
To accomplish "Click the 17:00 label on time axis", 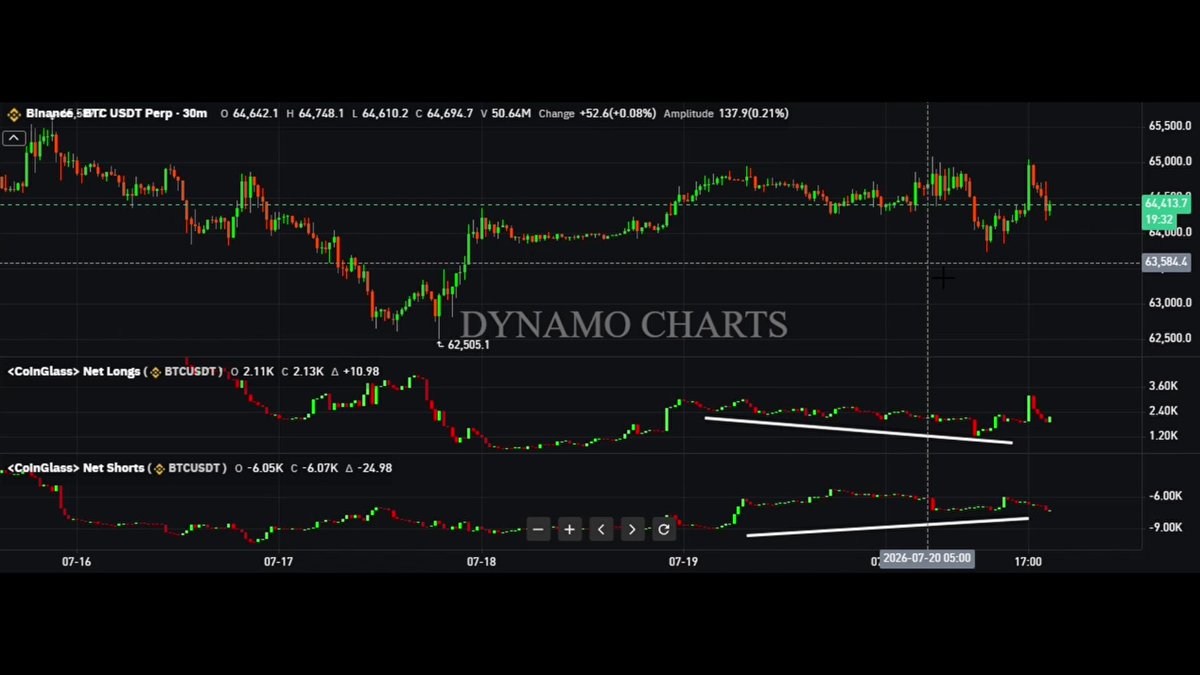I will tap(1028, 562).
